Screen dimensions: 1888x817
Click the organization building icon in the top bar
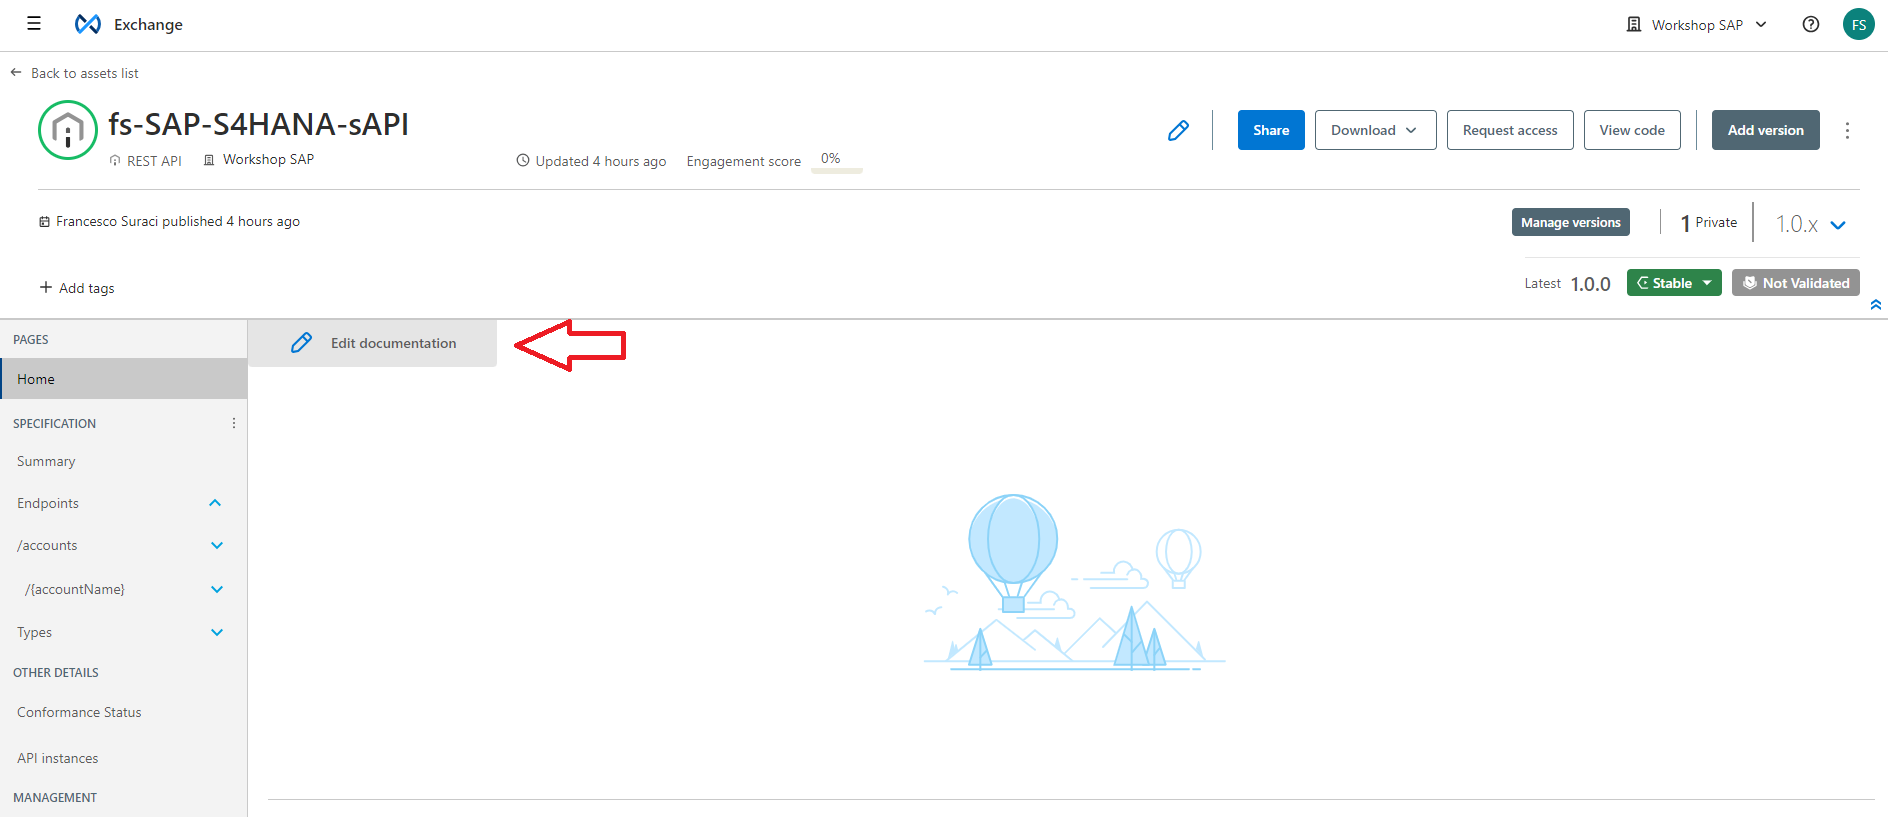click(1634, 24)
